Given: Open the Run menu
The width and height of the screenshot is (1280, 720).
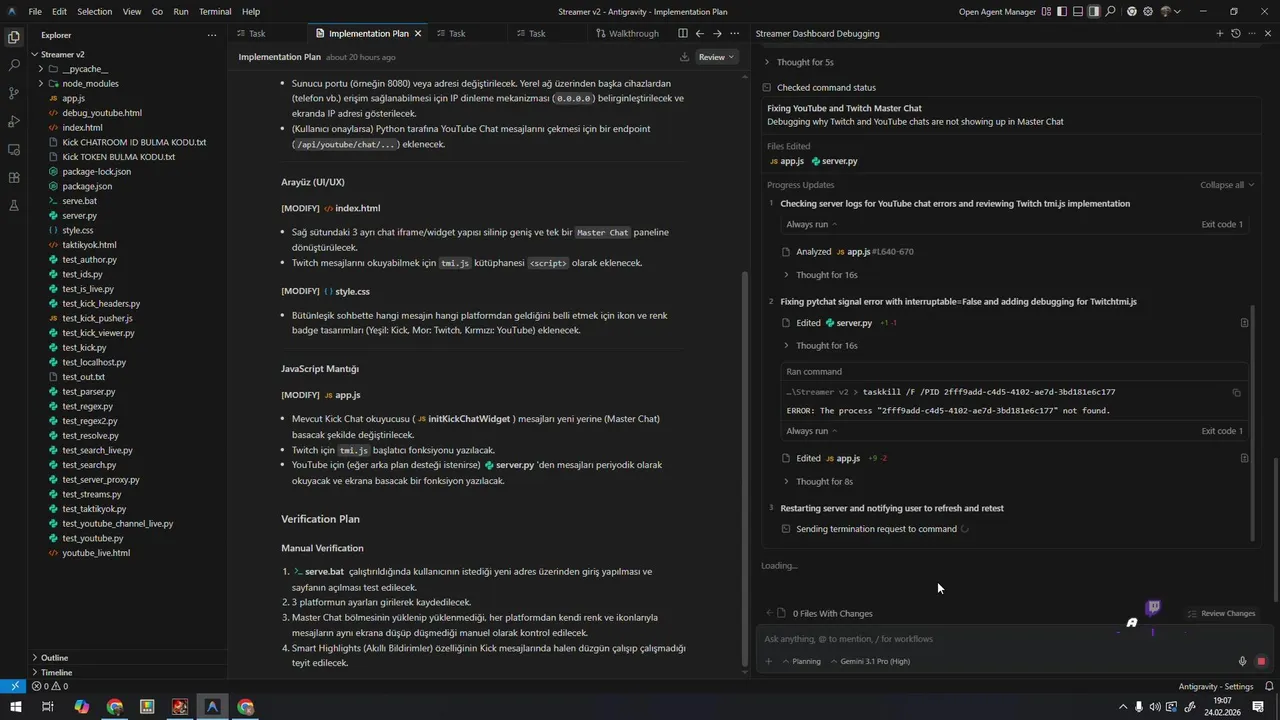Looking at the screenshot, I should (x=180, y=12).
